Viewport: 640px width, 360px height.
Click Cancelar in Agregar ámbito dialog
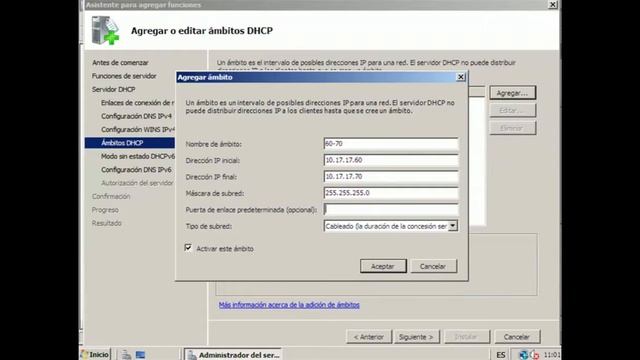pyautogui.click(x=433, y=266)
